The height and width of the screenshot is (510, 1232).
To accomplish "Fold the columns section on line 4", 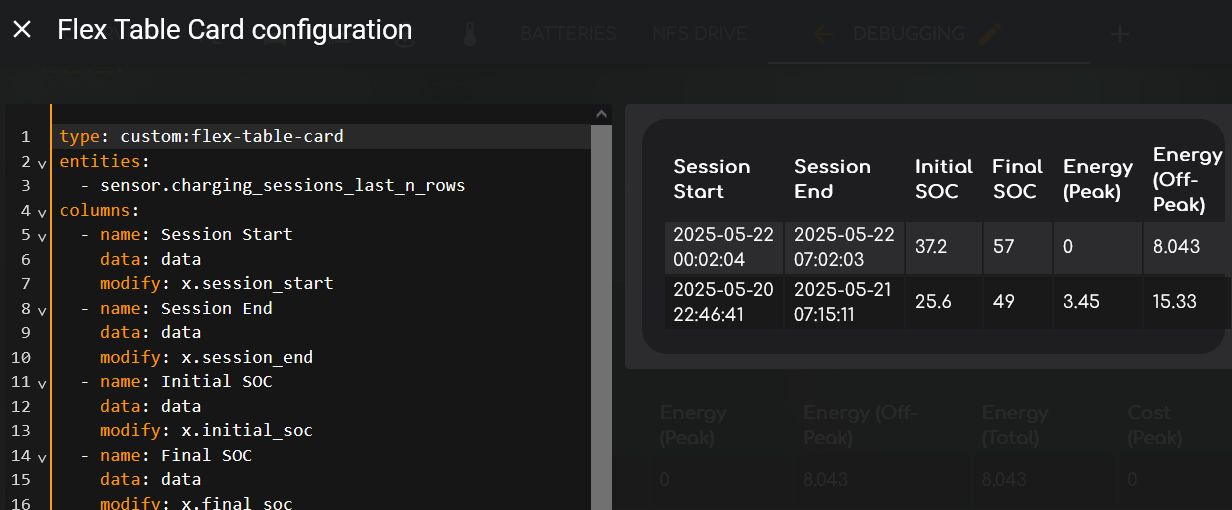I will (42, 211).
